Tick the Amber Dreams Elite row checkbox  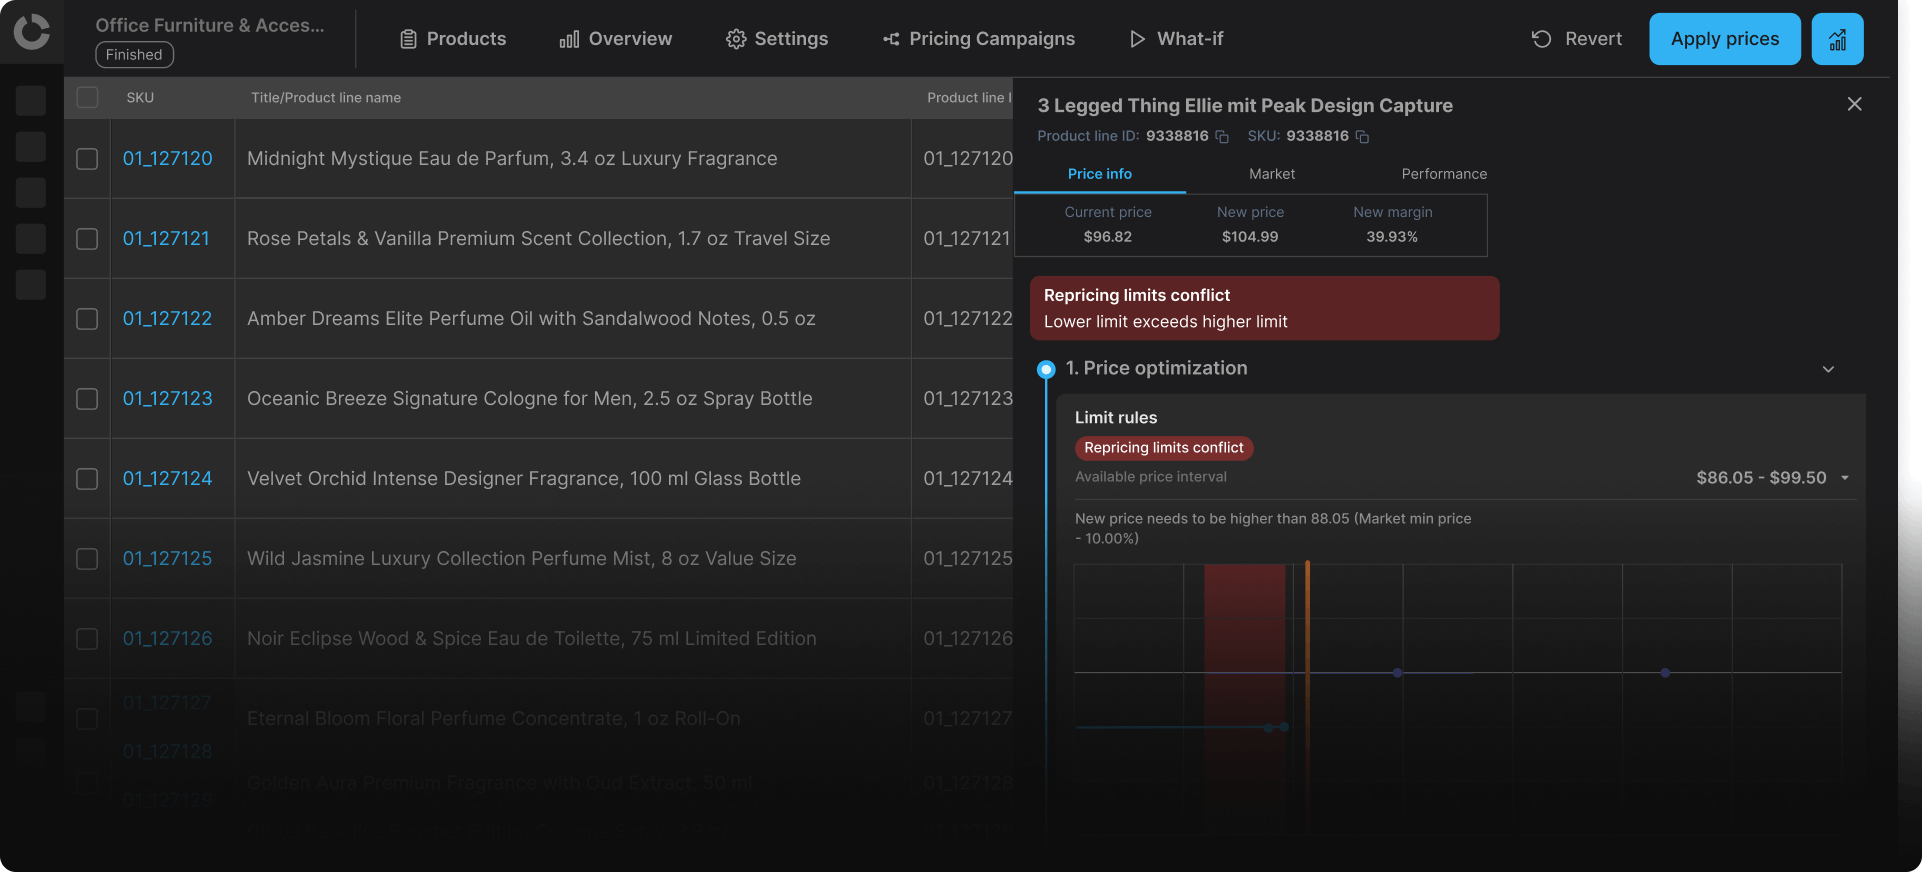[x=87, y=319]
